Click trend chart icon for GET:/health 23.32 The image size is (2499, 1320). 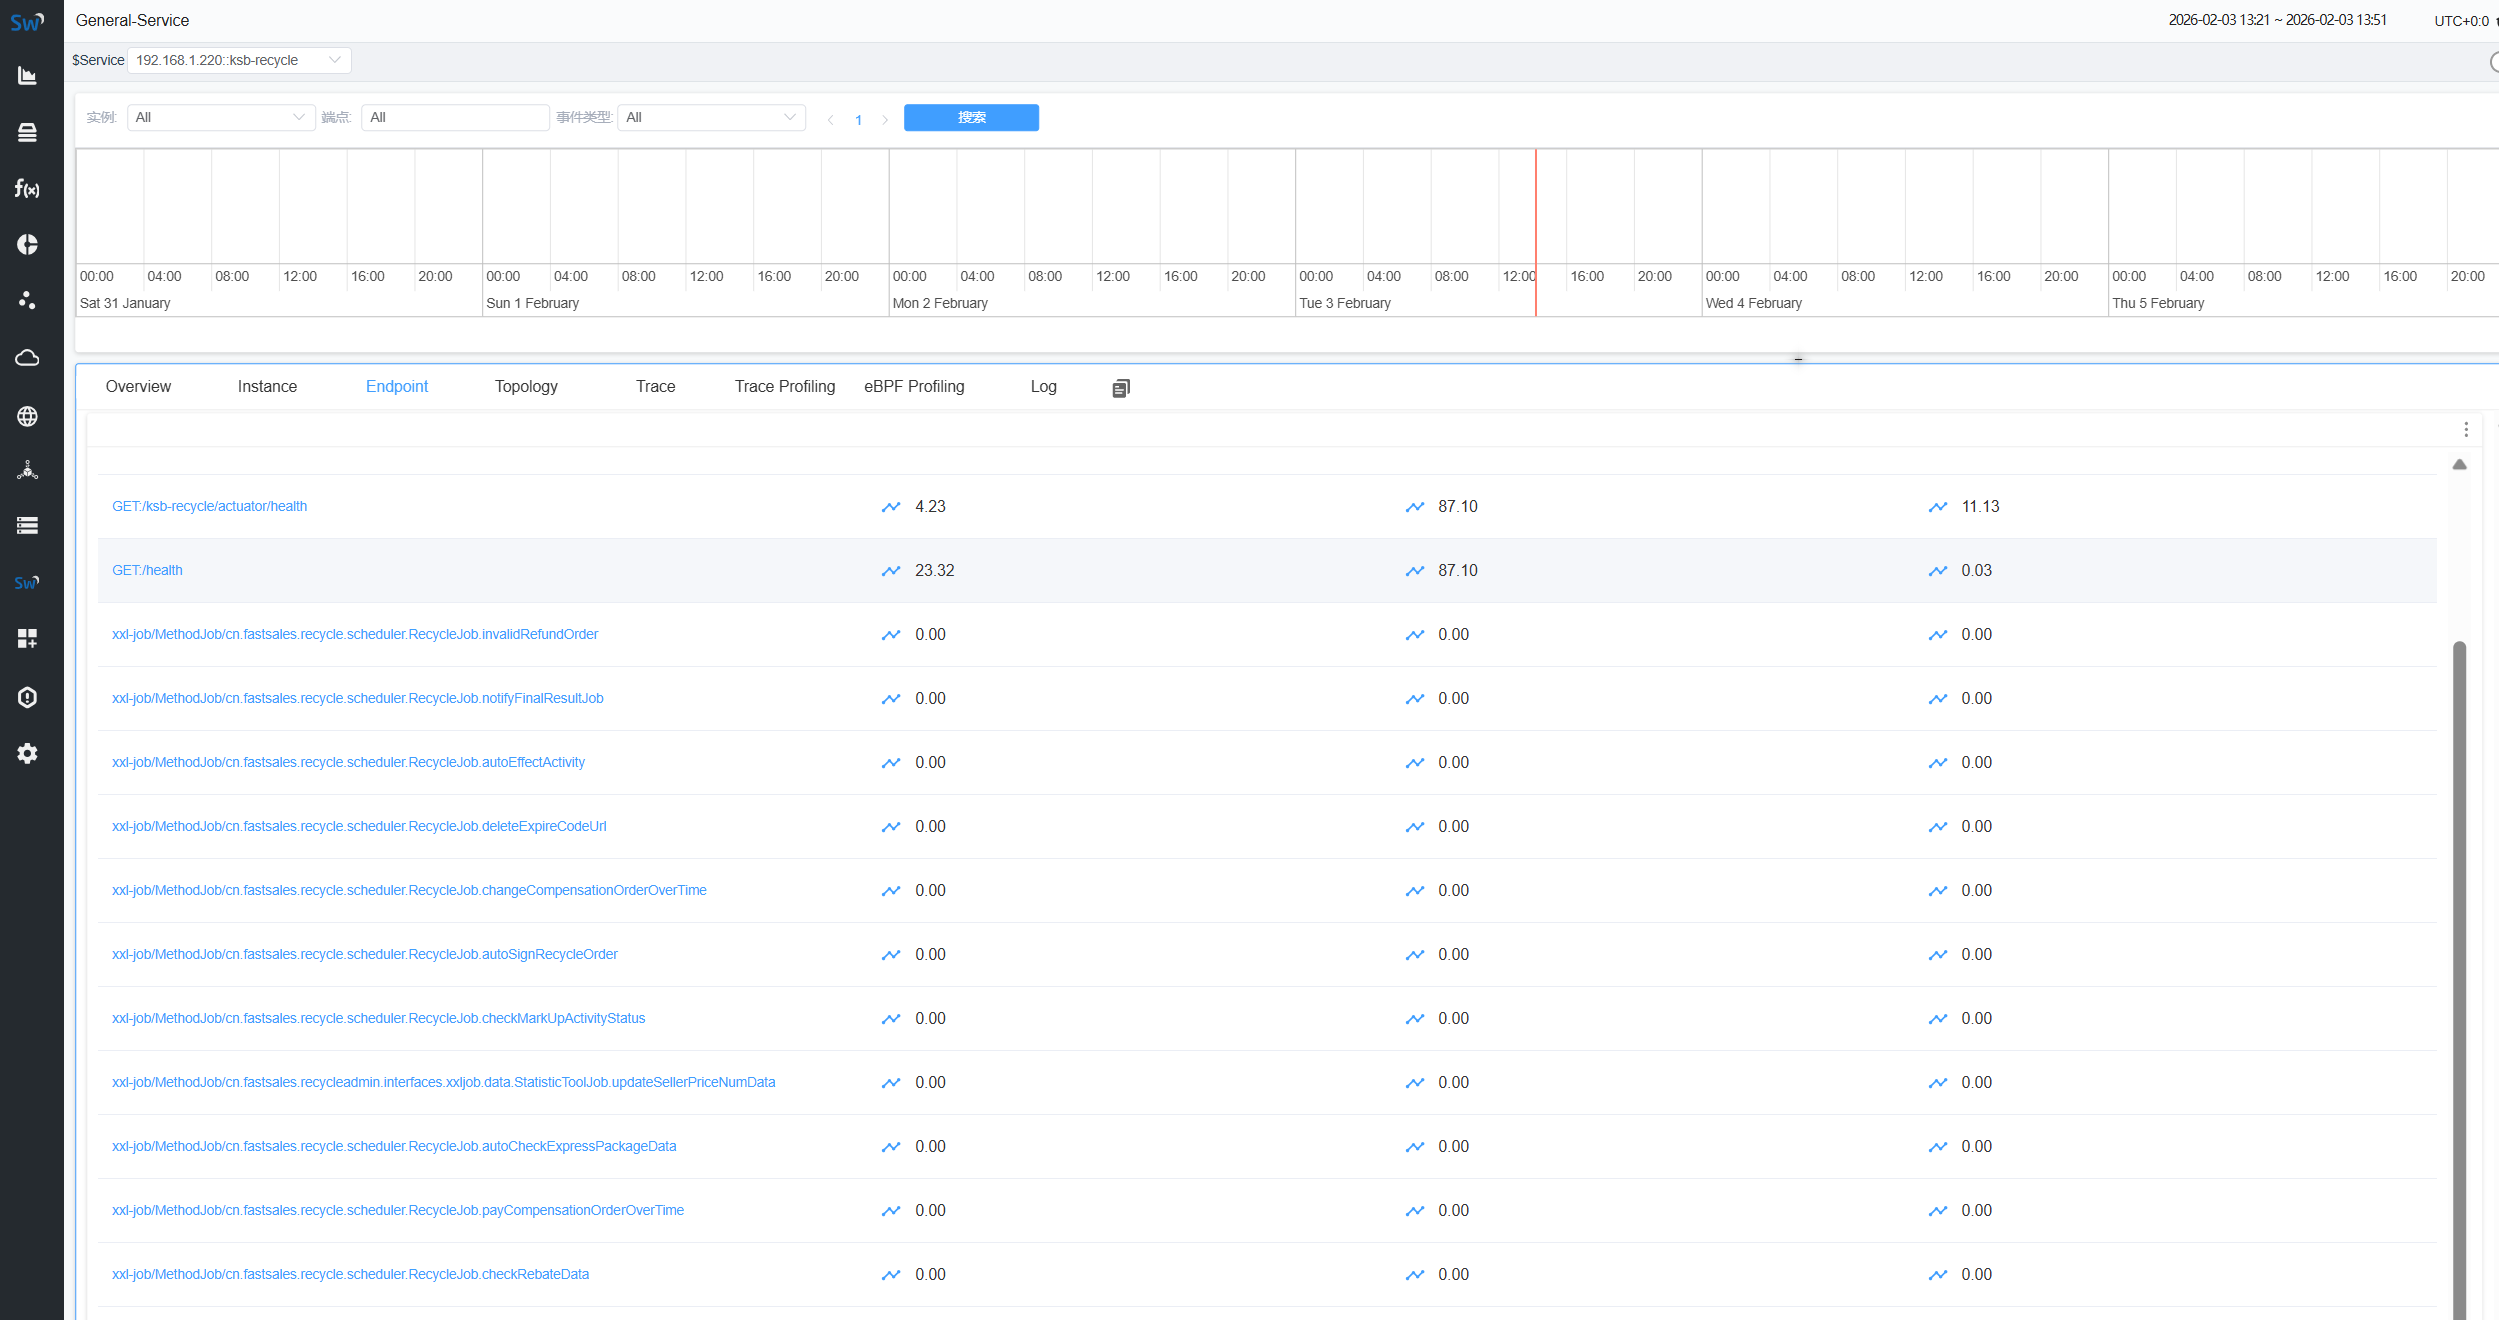click(x=890, y=571)
